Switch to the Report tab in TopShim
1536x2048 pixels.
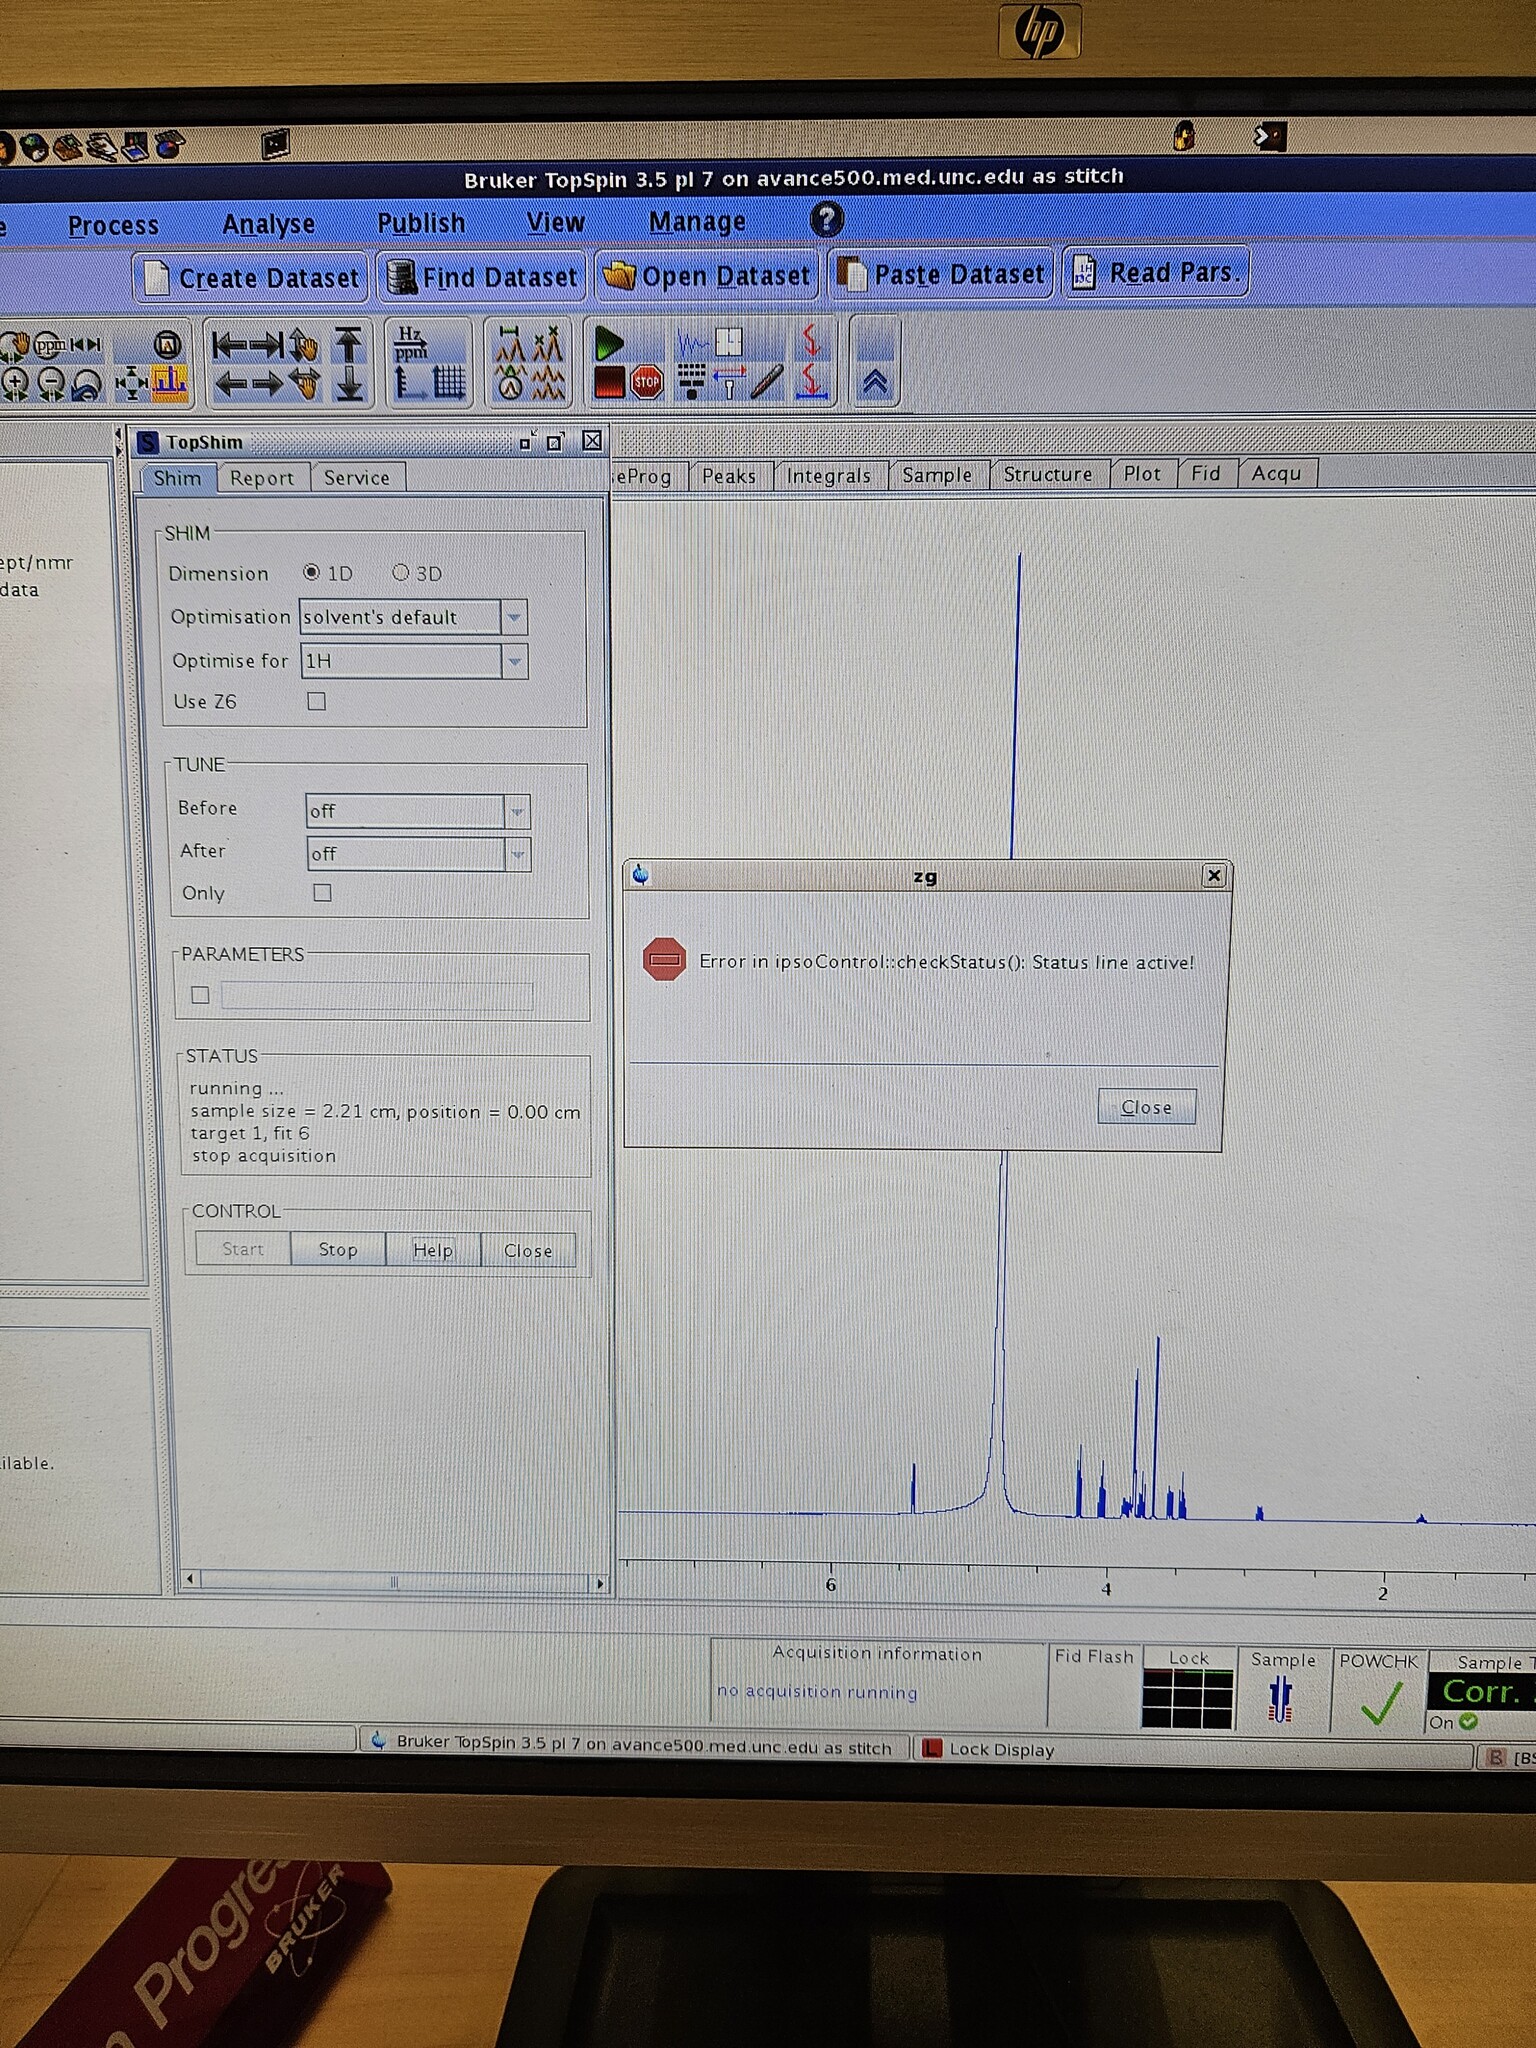[262, 478]
